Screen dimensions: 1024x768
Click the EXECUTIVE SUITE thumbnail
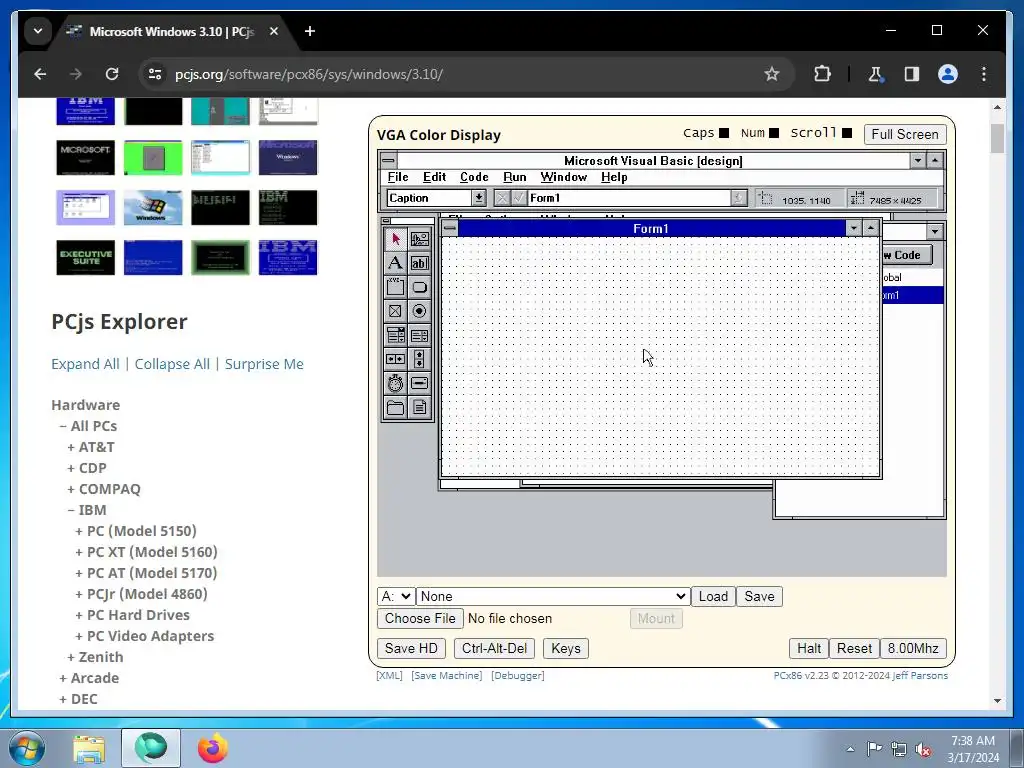pos(86,257)
